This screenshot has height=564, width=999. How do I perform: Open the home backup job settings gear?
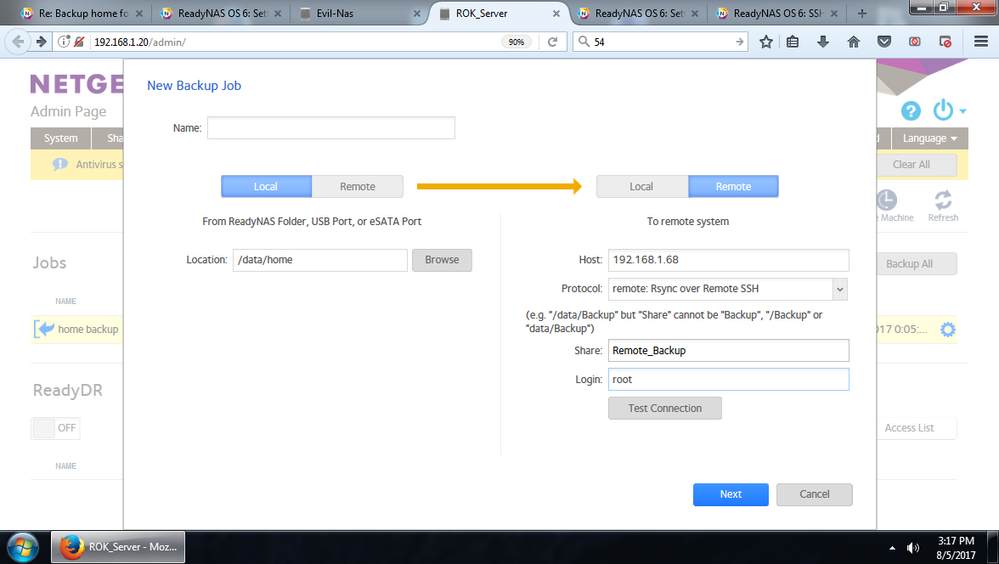[x=948, y=329]
